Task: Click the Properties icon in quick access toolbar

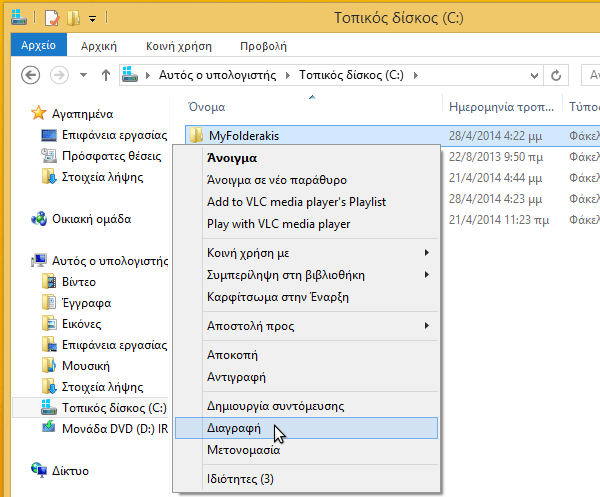Action: click(52, 17)
